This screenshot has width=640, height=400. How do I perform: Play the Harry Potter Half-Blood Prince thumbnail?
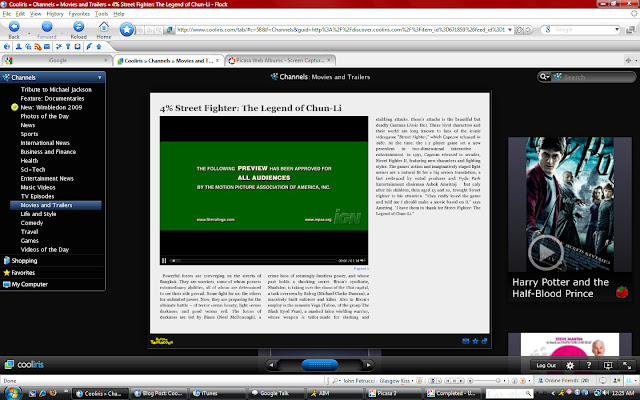click(546, 253)
